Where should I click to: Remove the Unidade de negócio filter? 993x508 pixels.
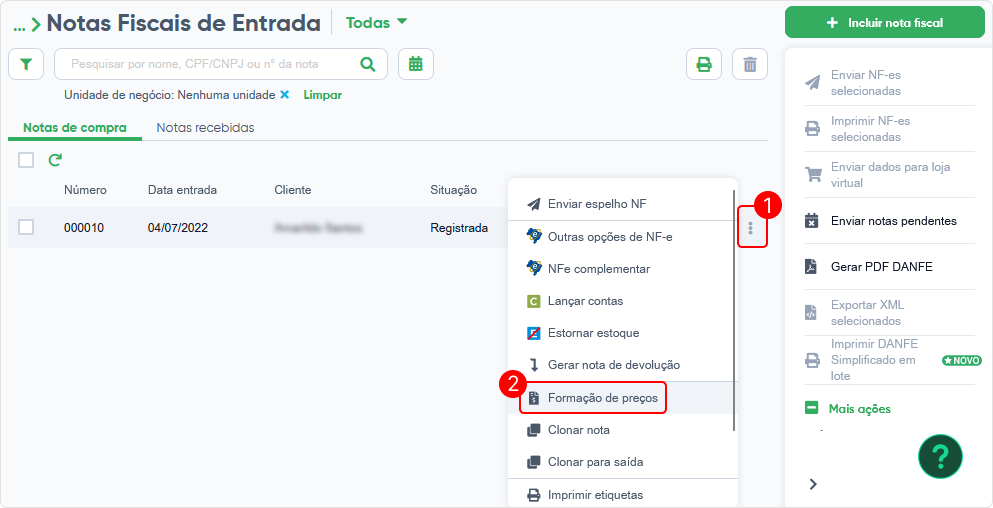tap(285, 95)
